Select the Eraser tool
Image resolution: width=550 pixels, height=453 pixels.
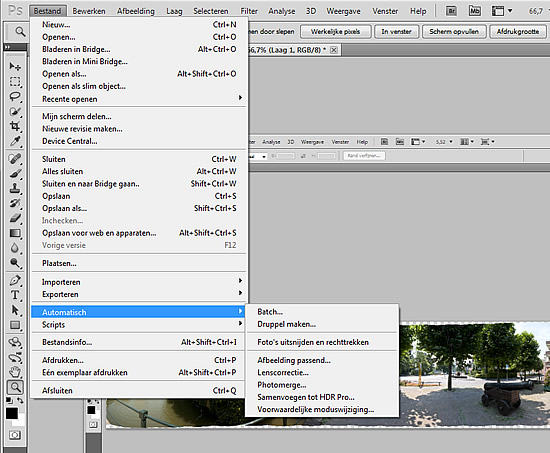tap(15, 219)
